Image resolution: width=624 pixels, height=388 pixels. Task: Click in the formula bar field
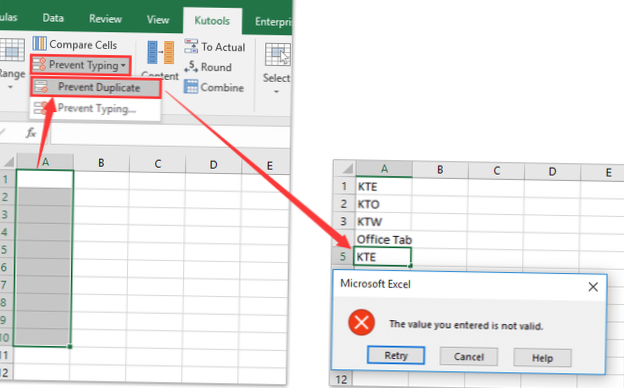coord(170,135)
